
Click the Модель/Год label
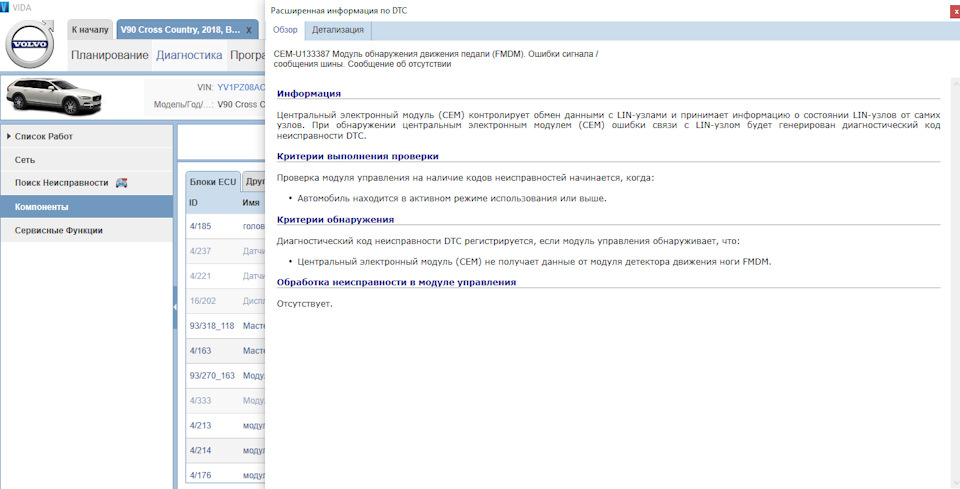[x=183, y=104]
